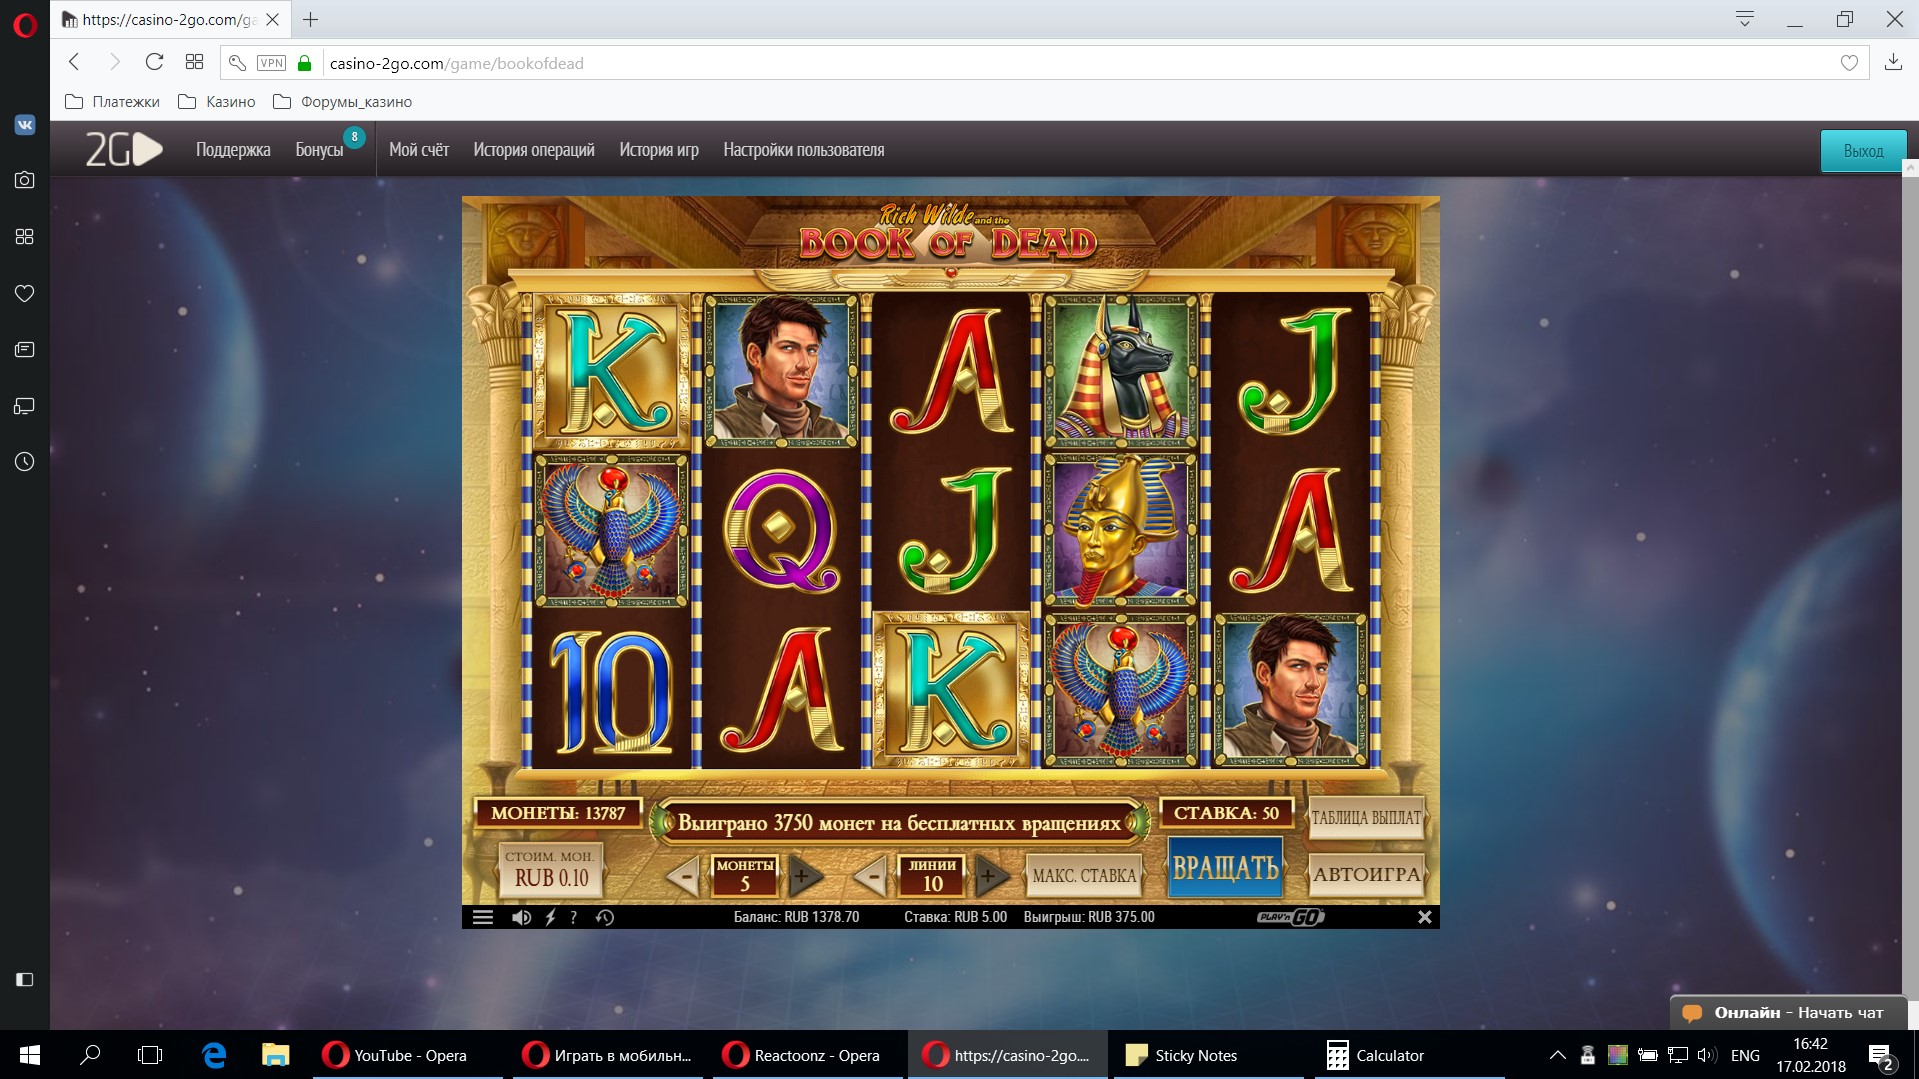Viewport: 1919px width, 1079px height.
Task: Decrease lines with minus arrow
Action: pyautogui.click(x=872, y=877)
